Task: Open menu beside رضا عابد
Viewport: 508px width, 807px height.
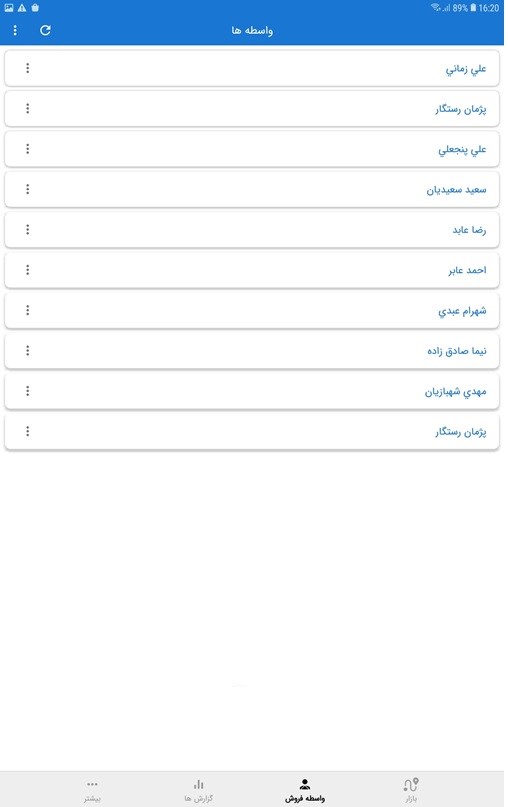Action: point(27,230)
